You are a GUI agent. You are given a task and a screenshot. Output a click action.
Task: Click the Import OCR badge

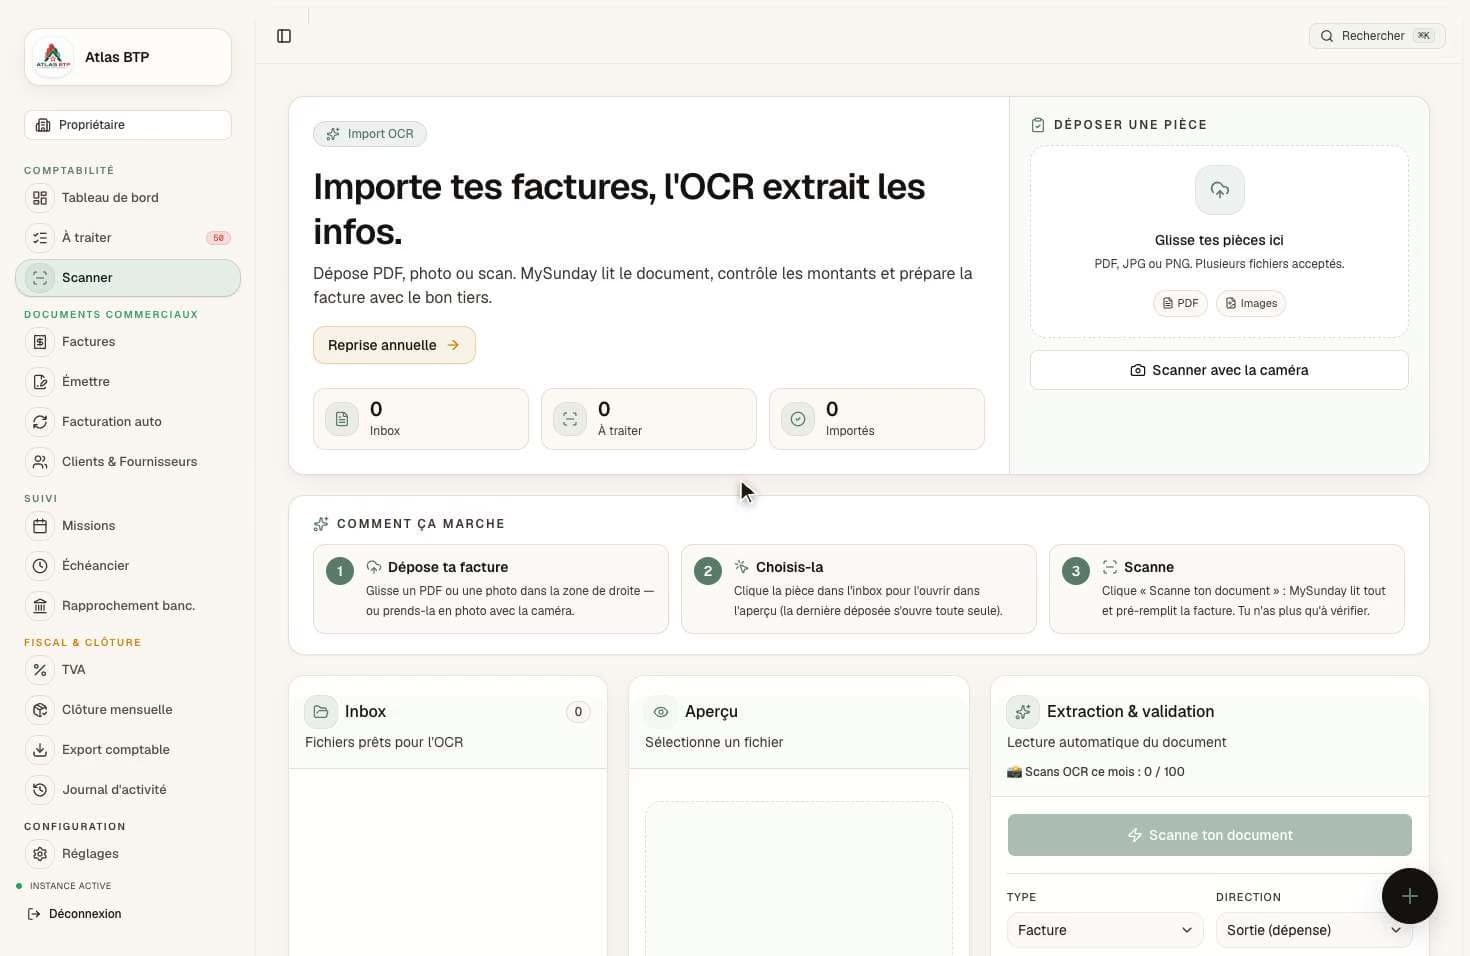[370, 134]
